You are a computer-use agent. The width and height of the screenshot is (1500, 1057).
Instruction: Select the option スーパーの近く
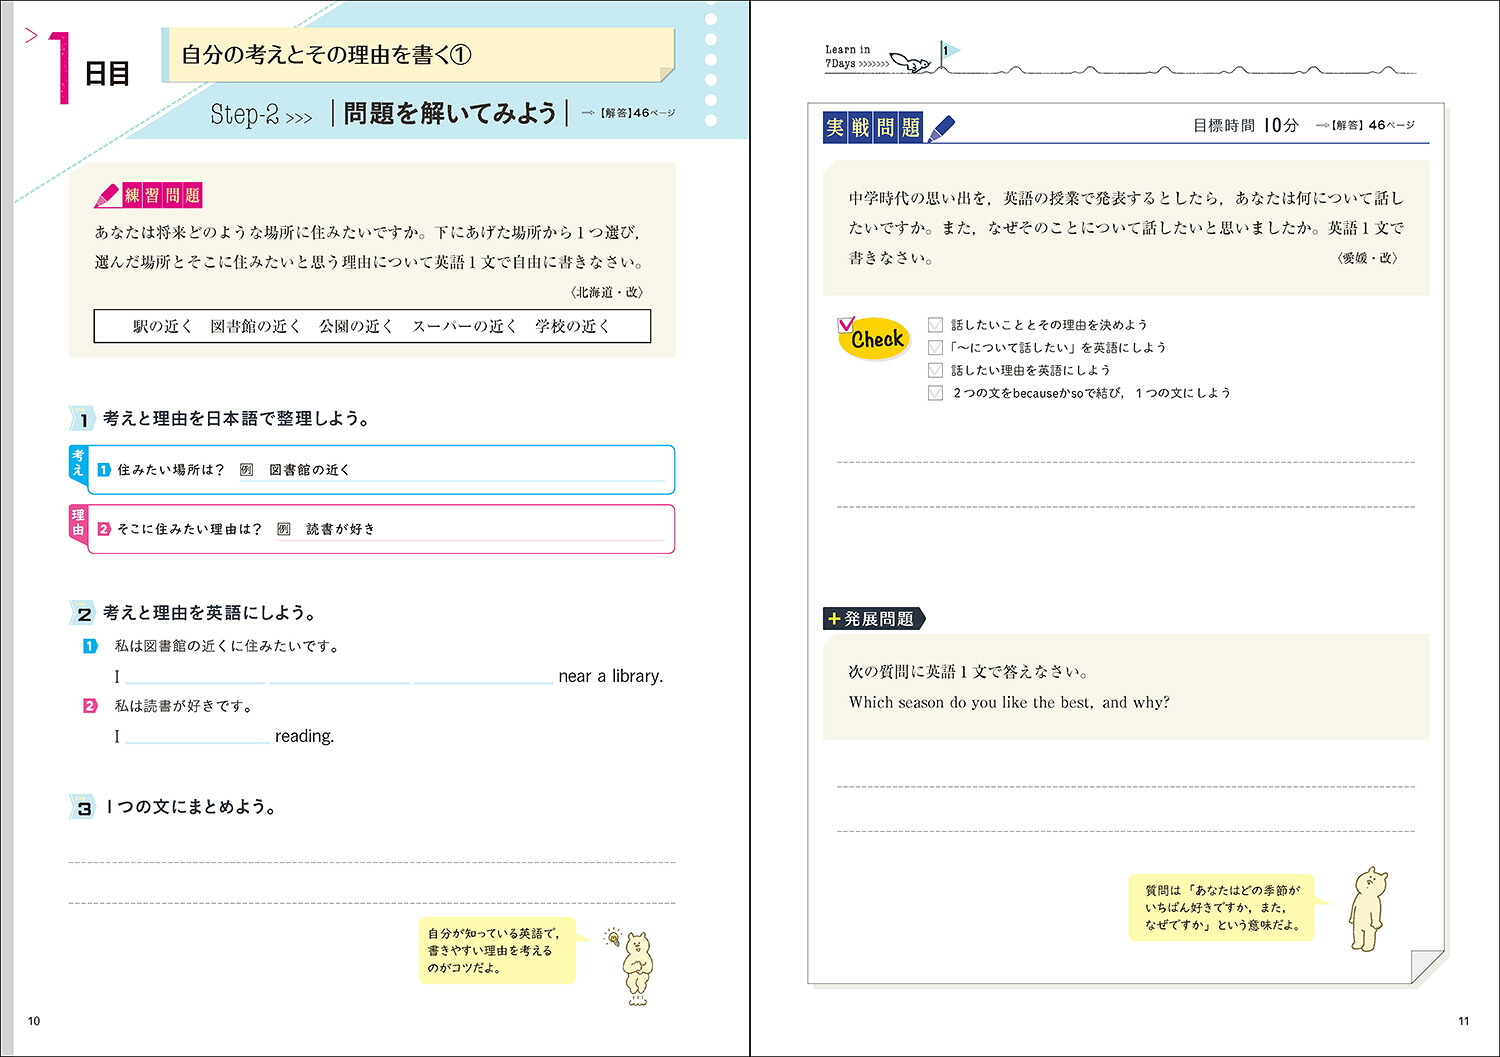[x=464, y=326]
